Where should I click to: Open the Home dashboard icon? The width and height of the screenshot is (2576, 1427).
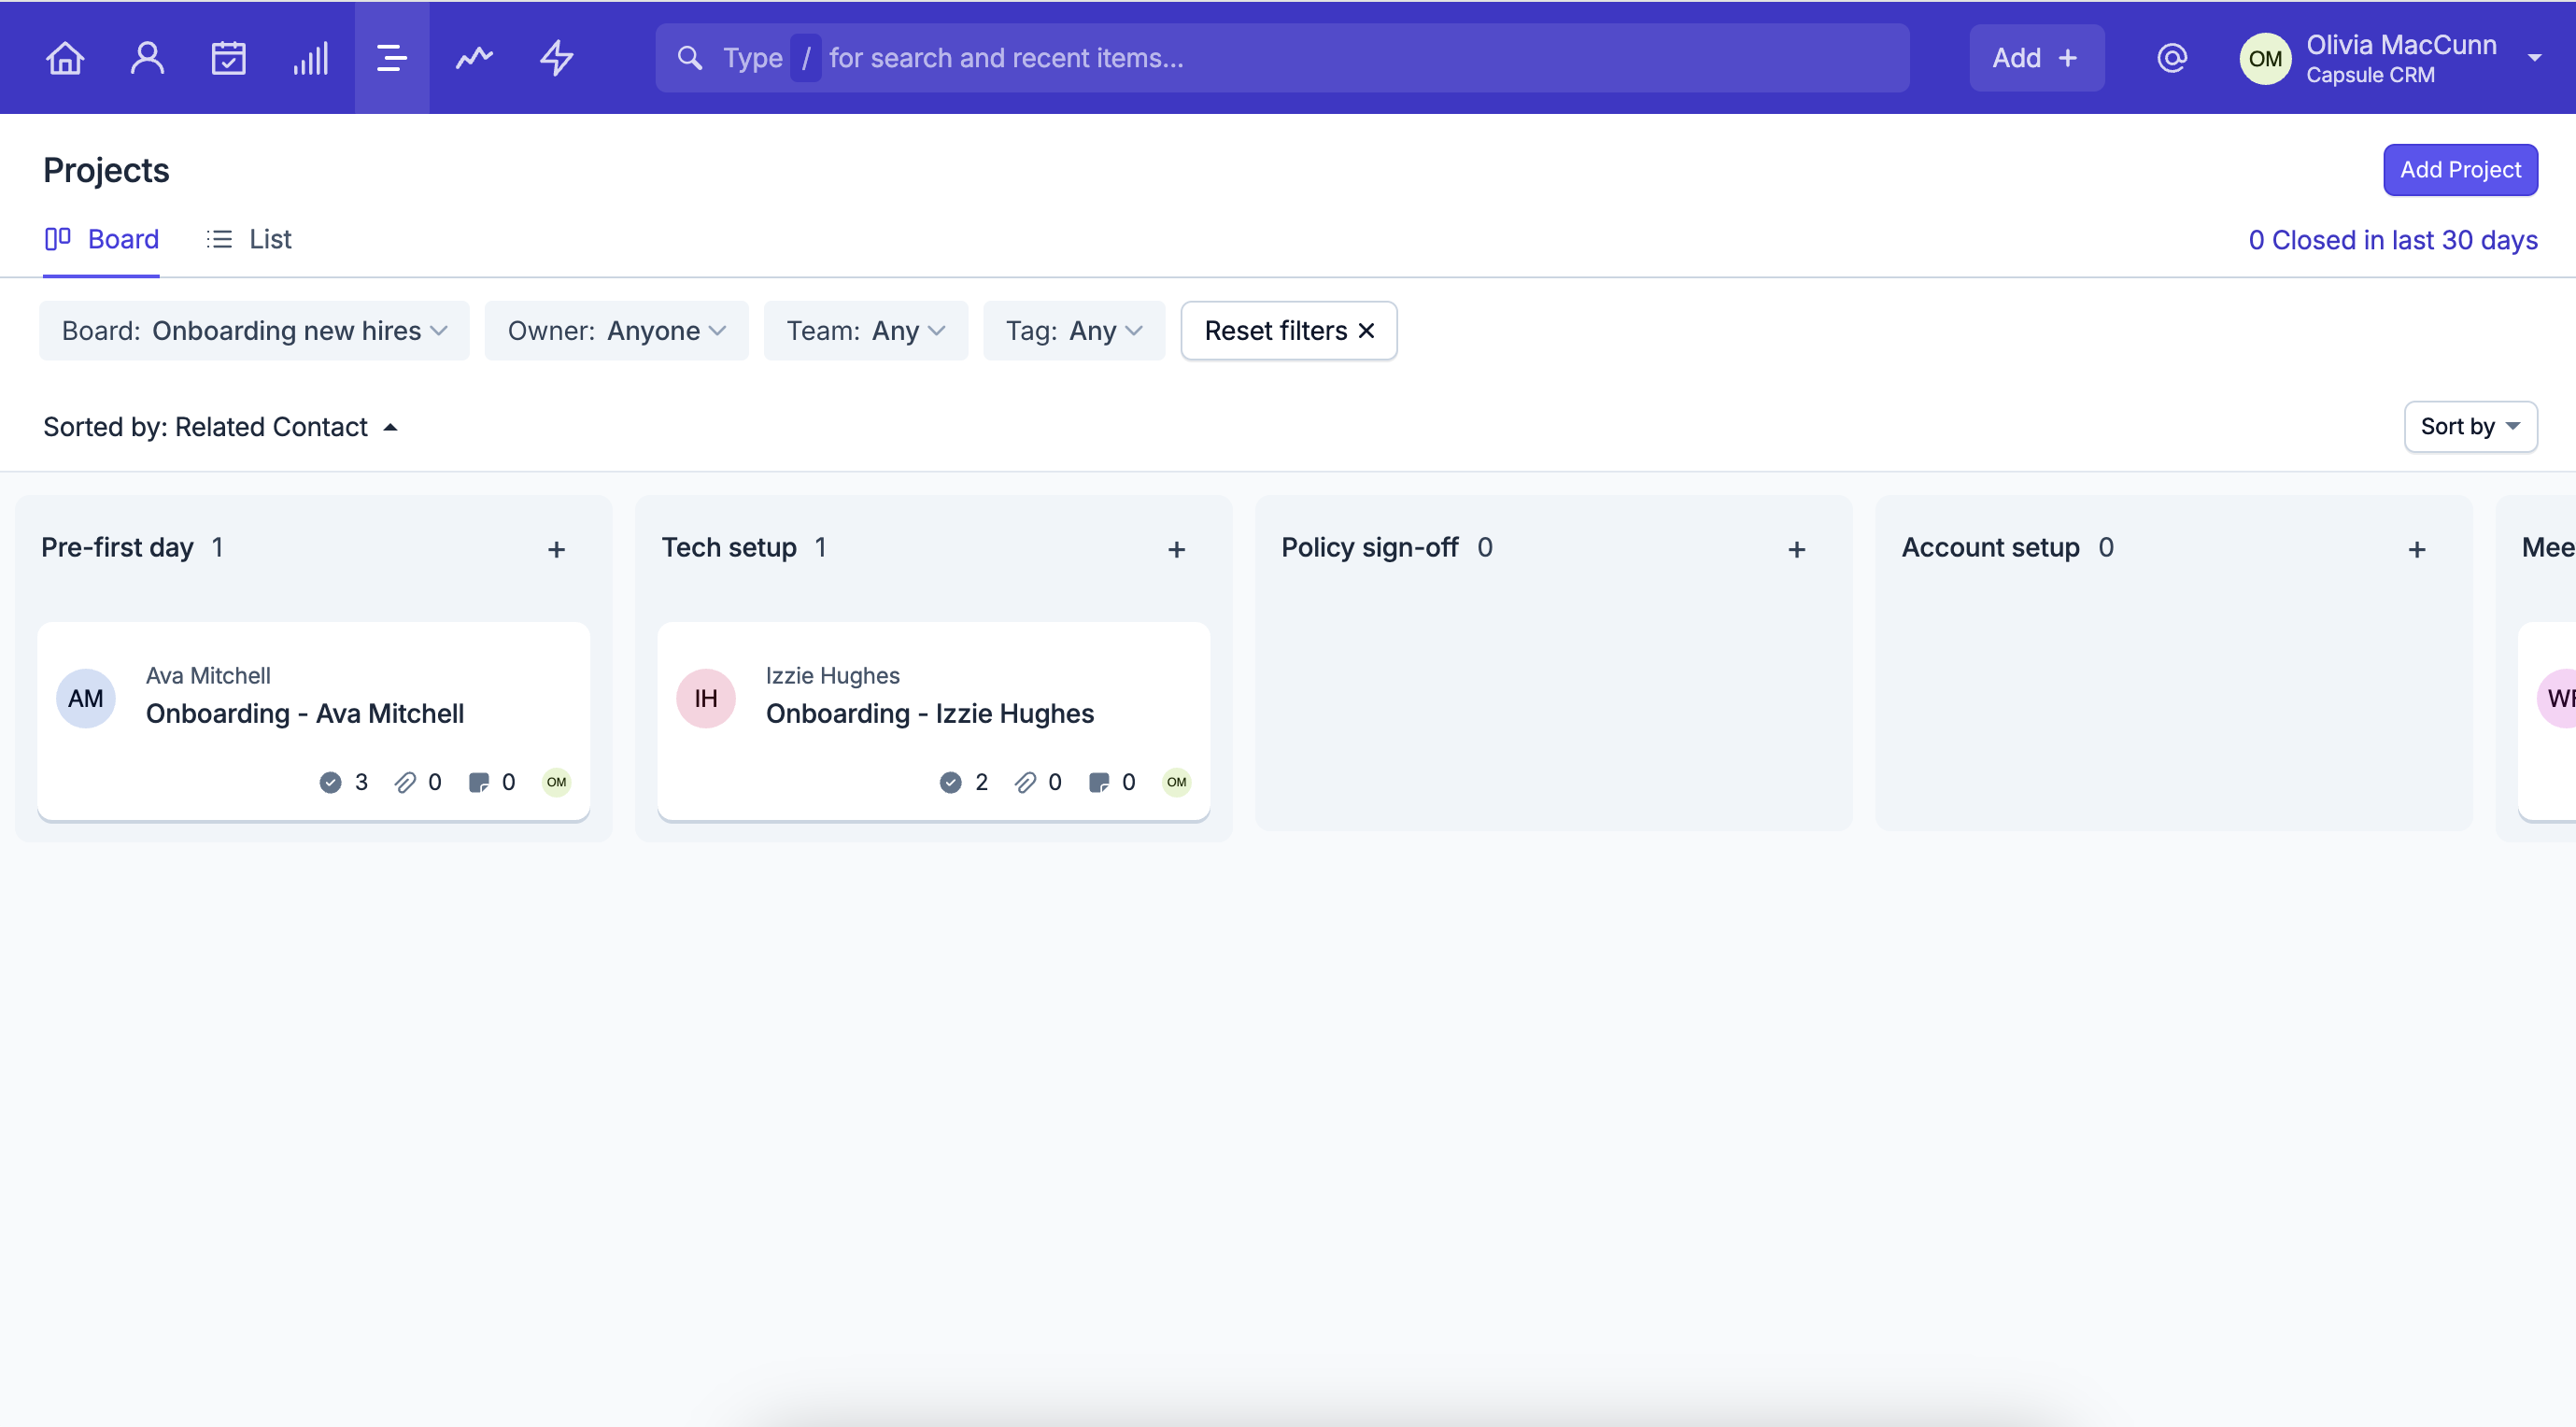[x=65, y=58]
